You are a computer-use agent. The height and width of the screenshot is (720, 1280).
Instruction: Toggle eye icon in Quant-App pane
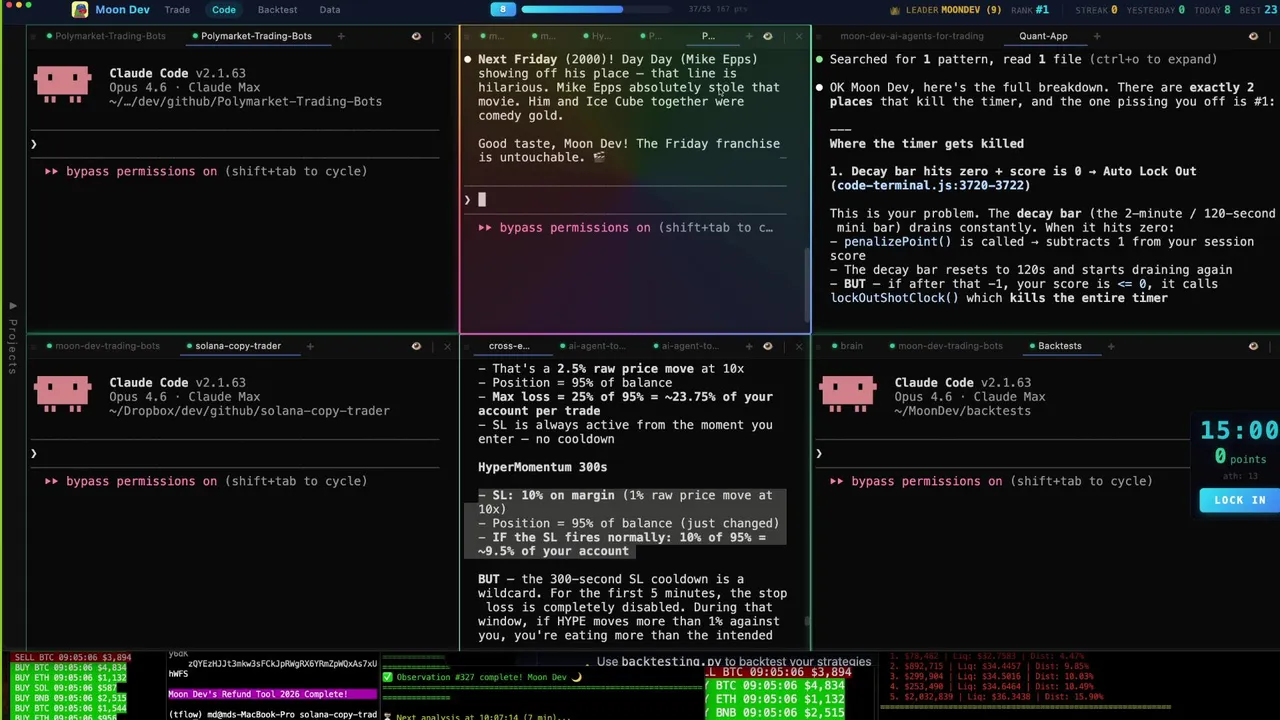[1253, 36]
